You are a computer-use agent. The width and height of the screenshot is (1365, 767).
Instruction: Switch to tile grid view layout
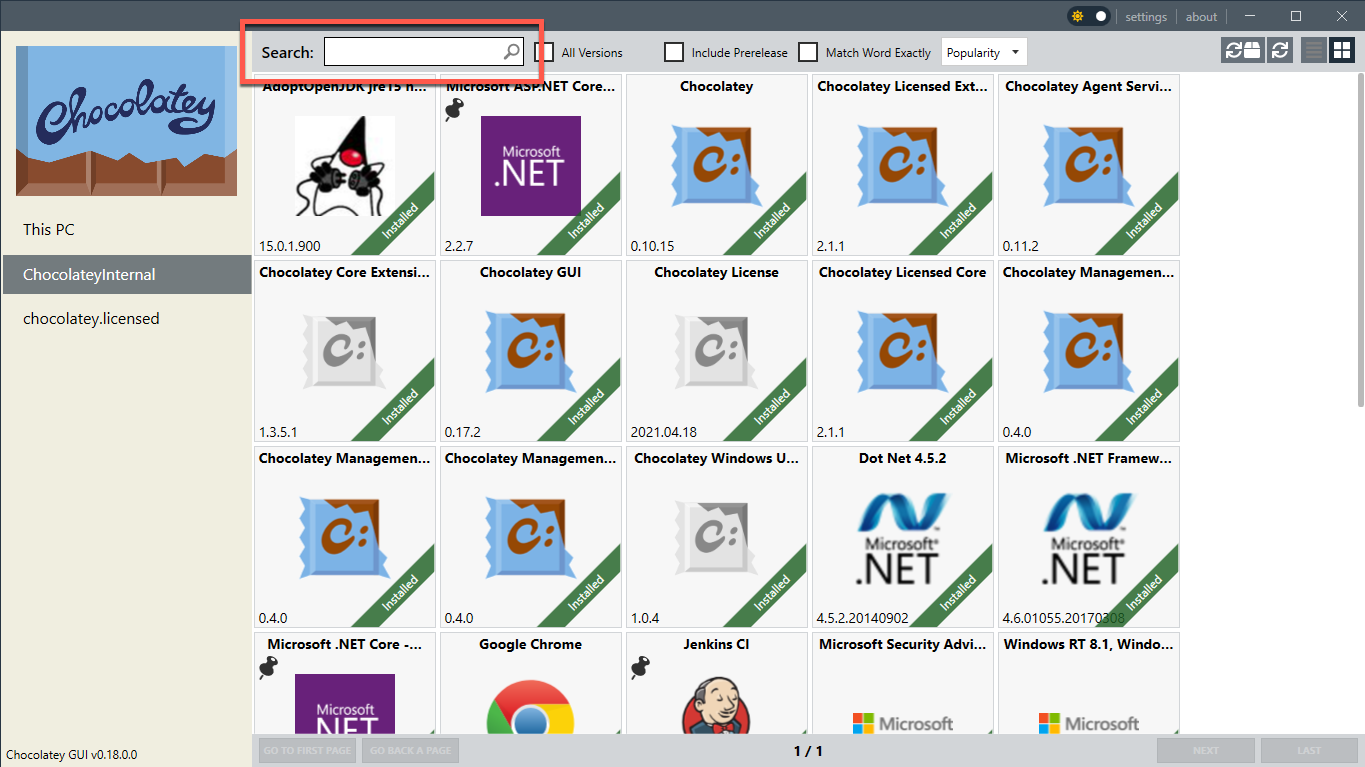tap(1341, 51)
